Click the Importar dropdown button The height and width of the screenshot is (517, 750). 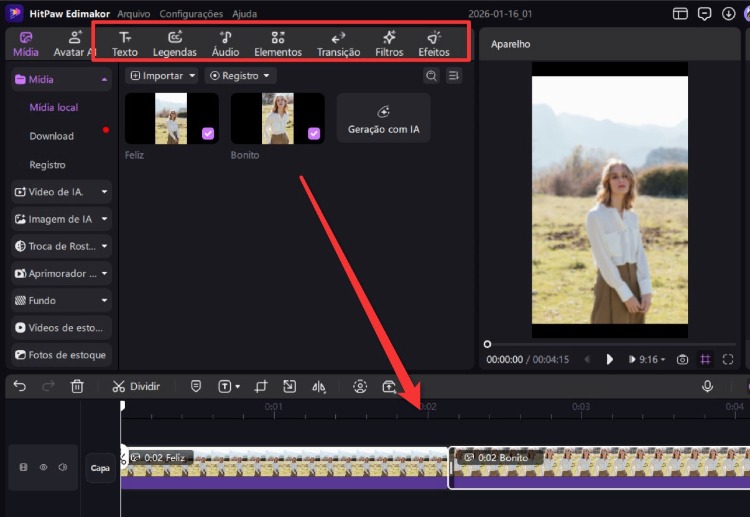point(162,76)
